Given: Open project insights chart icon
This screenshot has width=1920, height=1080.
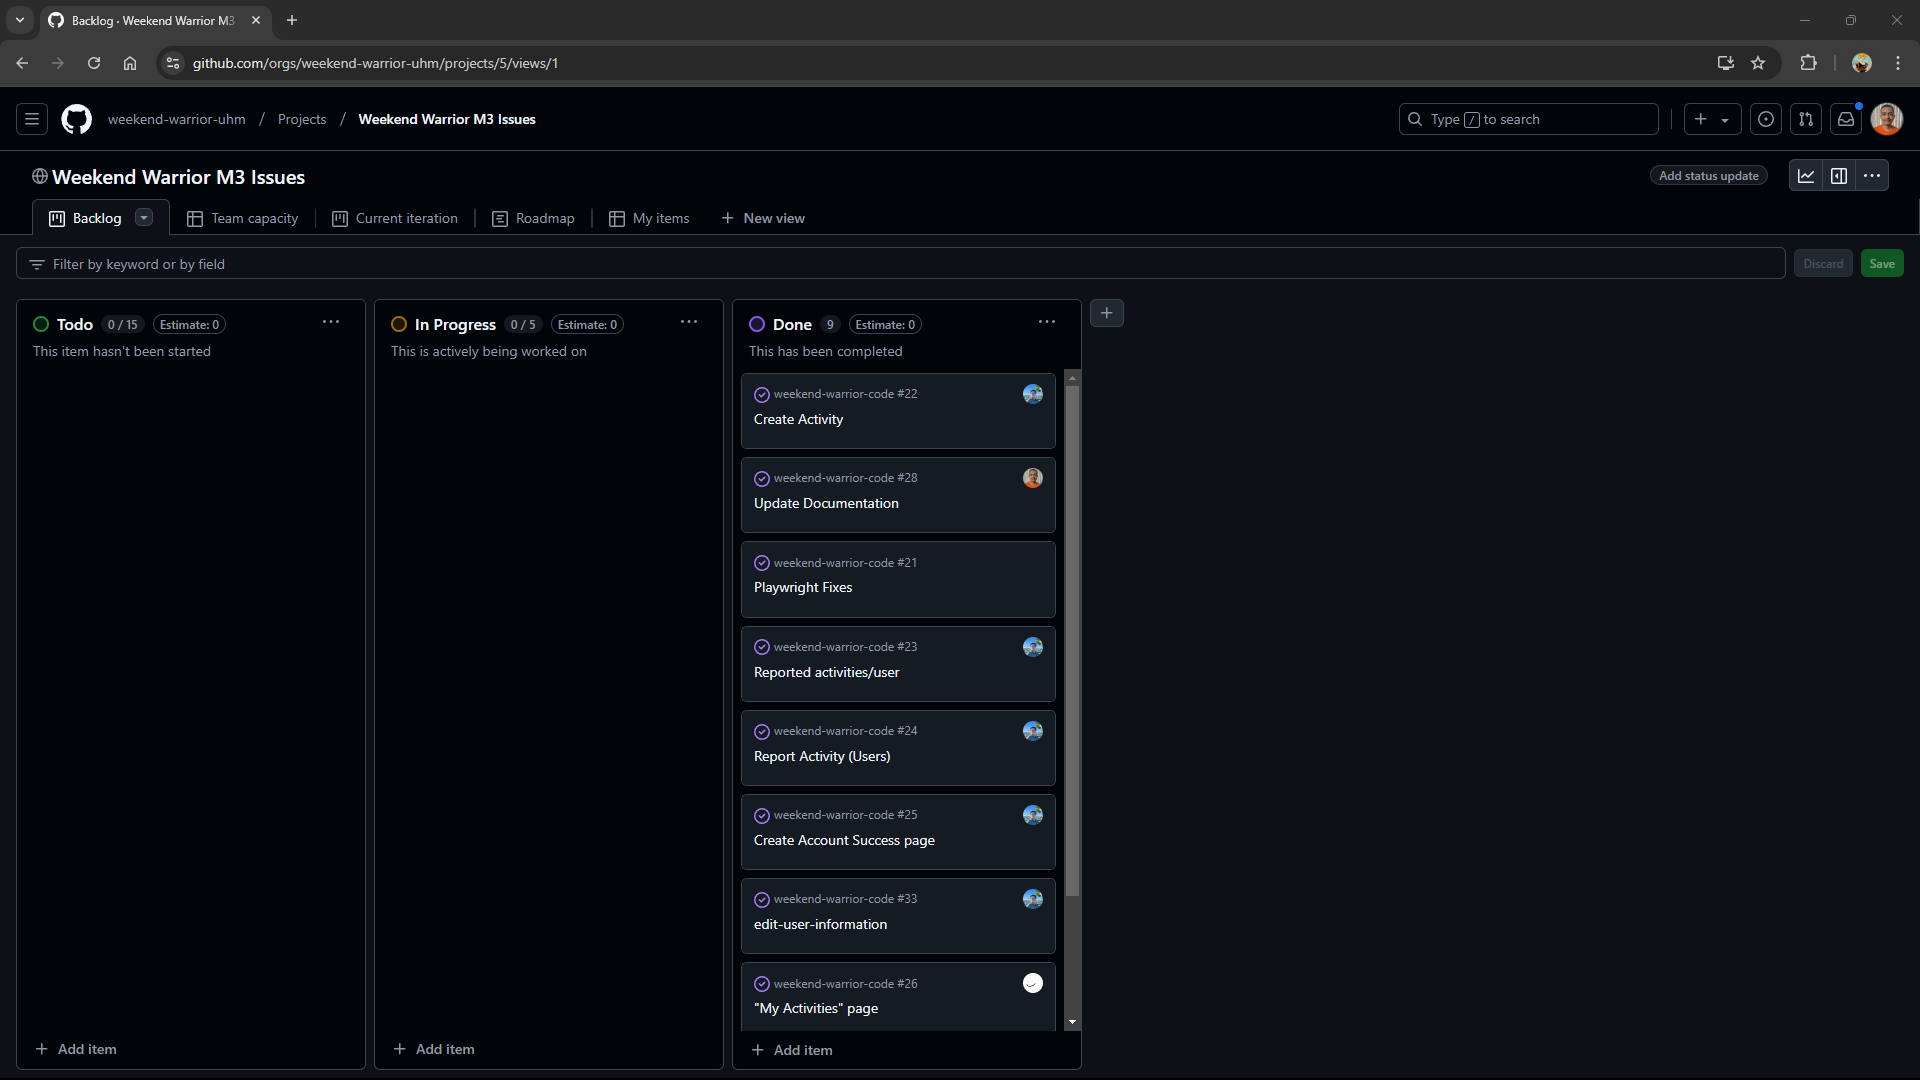Looking at the screenshot, I should [x=1806, y=175].
